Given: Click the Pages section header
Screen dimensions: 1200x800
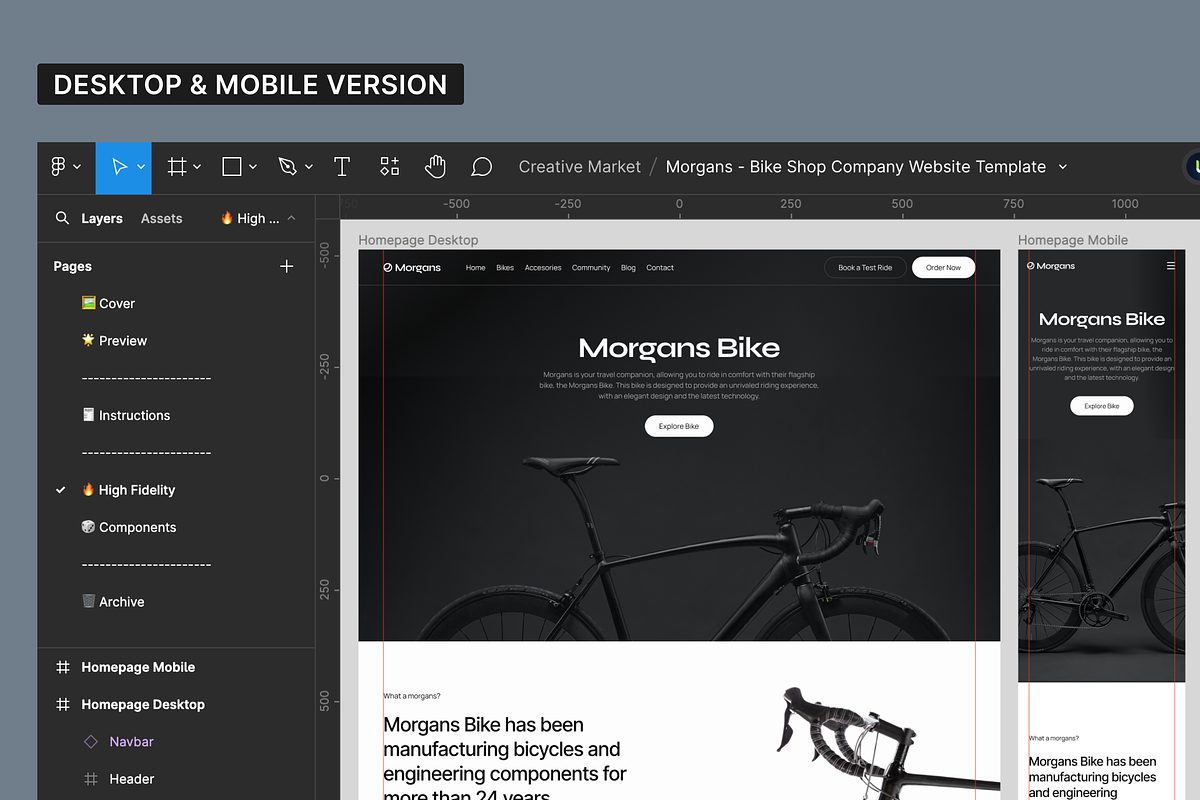Looking at the screenshot, I should 72,266.
